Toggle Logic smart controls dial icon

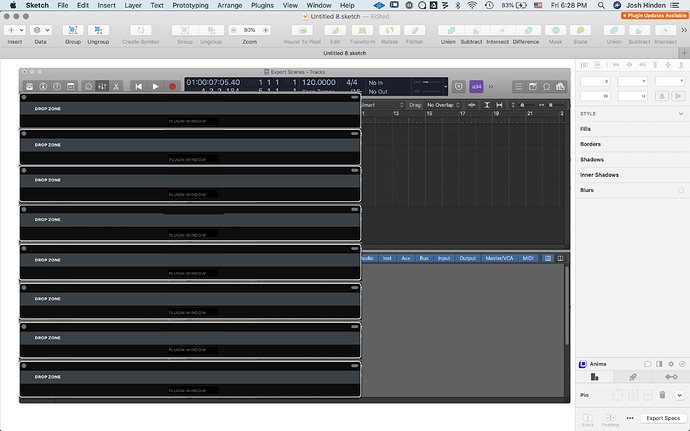[88, 87]
